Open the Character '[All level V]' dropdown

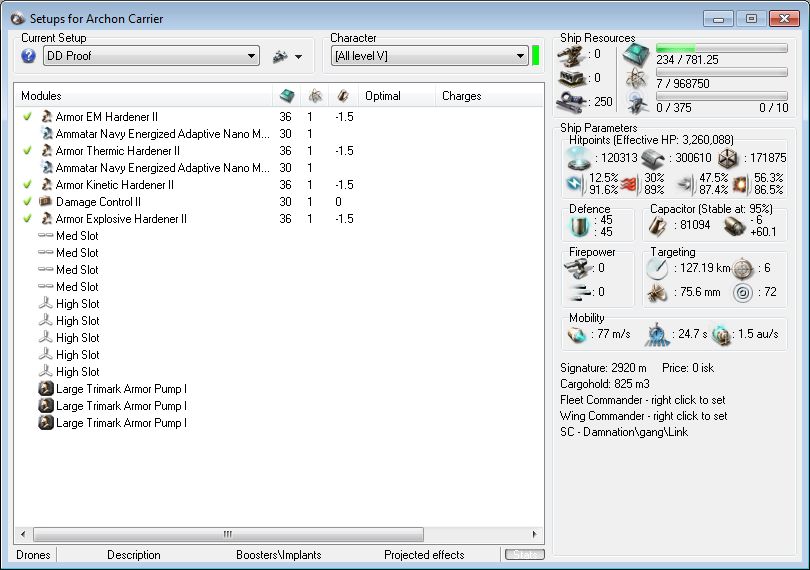(429, 56)
